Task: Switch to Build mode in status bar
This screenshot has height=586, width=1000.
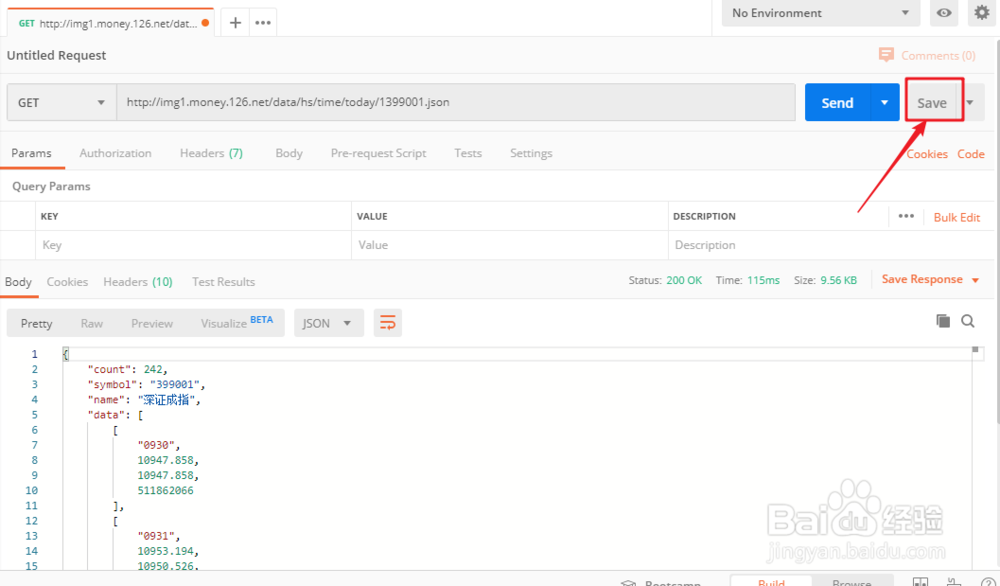Action: click(x=771, y=583)
